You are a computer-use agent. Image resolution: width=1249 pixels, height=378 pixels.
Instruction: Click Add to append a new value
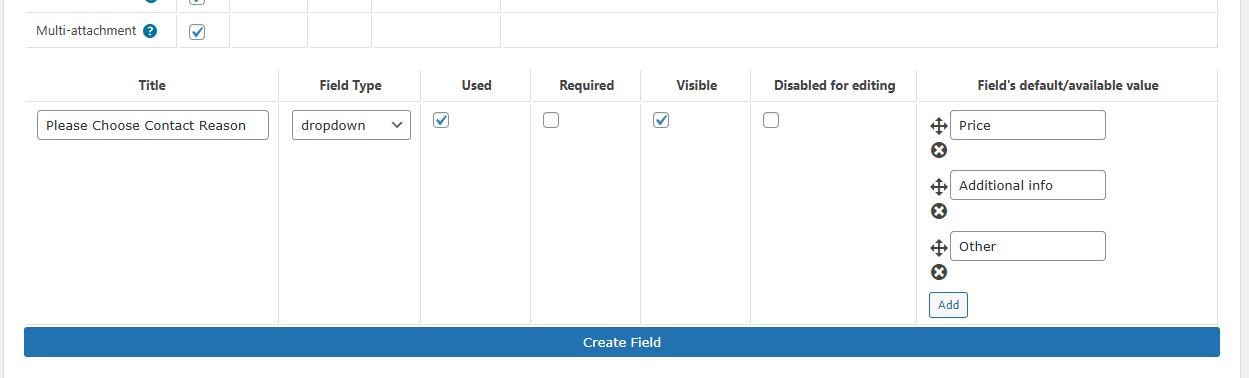(948, 305)
